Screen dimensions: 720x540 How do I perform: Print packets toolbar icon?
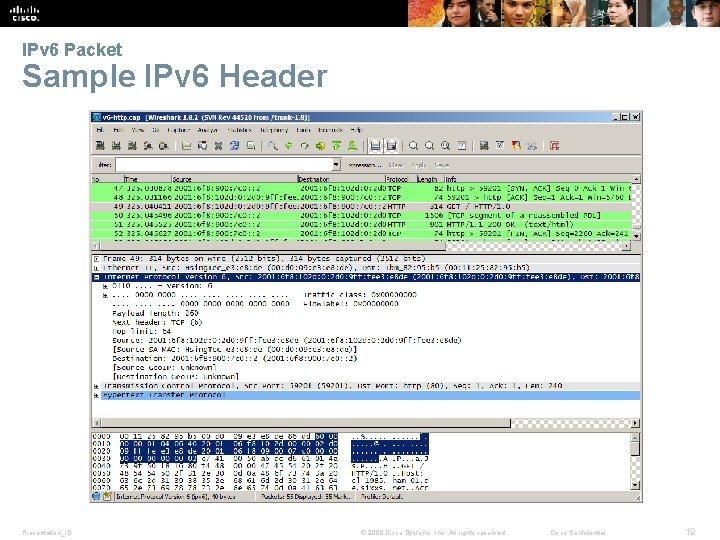click(250, 146)
